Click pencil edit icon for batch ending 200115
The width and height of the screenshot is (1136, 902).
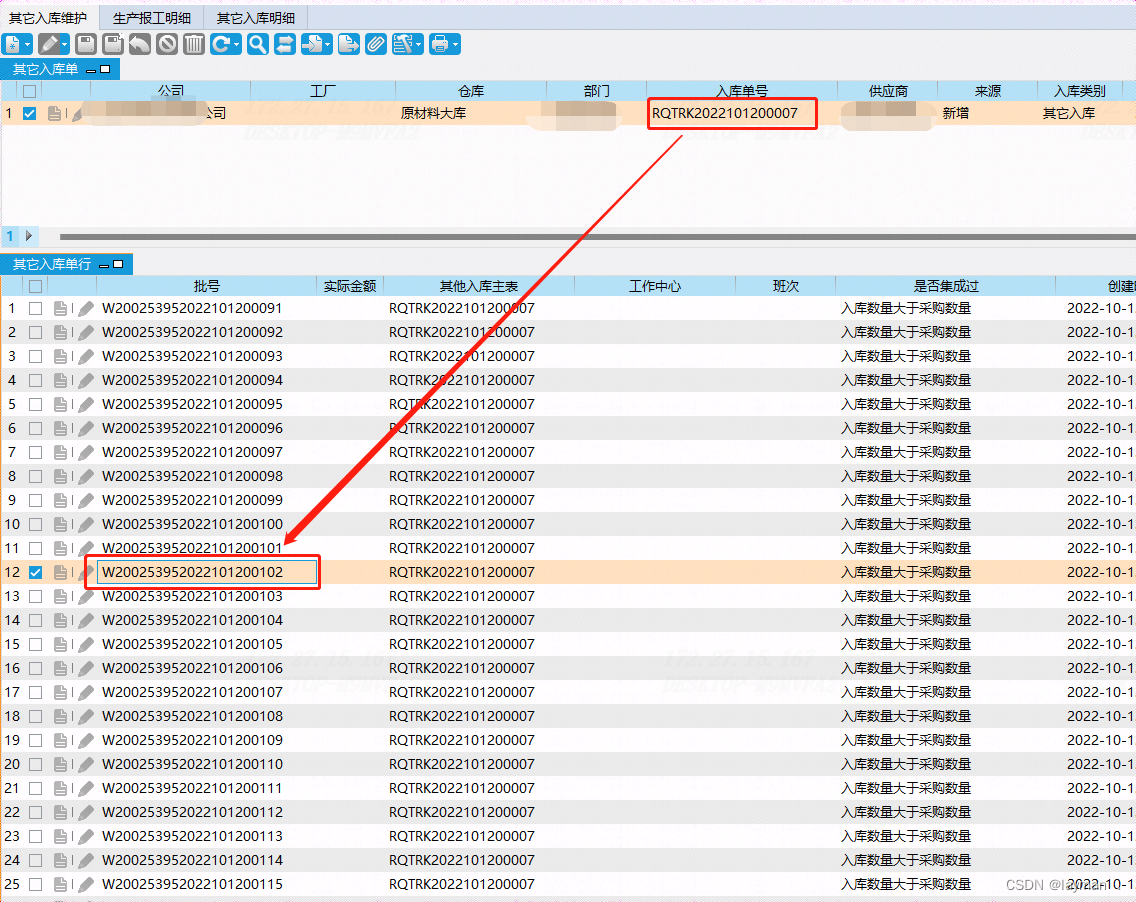click(85, 884)
